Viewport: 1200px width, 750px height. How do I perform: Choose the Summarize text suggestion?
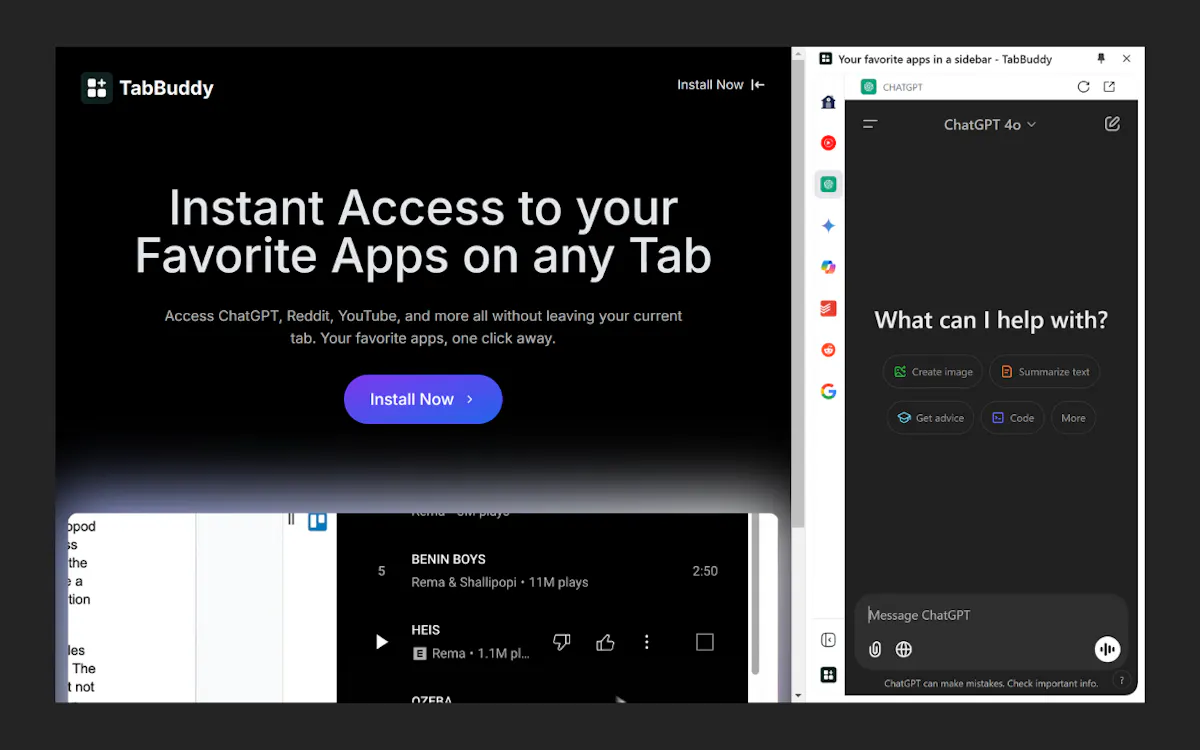click(x=1045, y=372)
